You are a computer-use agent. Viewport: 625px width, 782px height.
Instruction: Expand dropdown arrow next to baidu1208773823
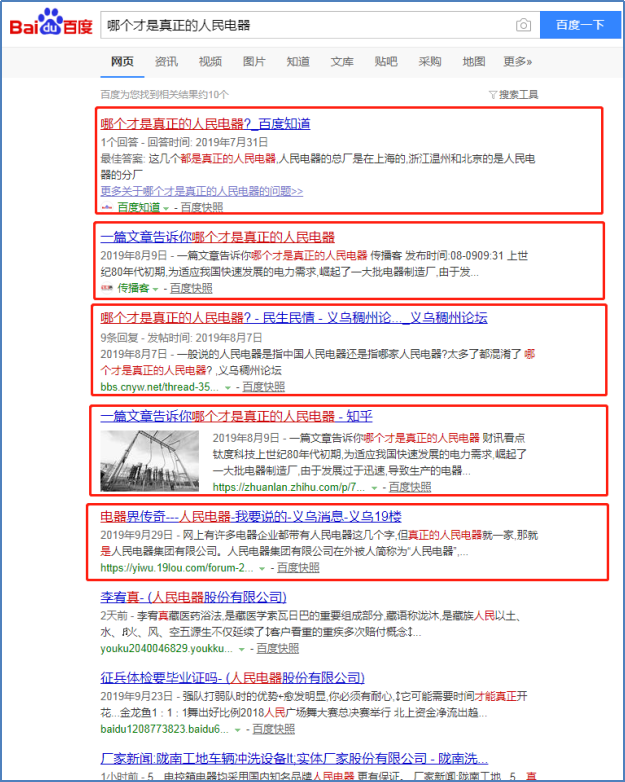[237, 730]
